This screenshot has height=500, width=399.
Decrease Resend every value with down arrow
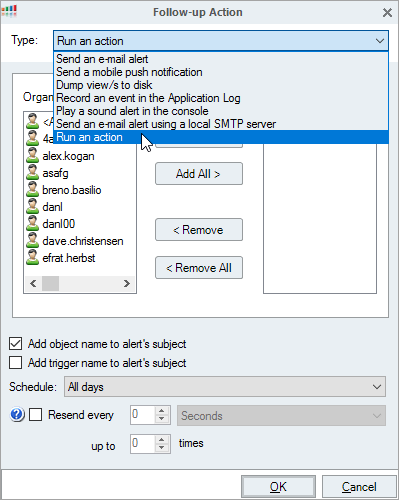pos(162,419)
